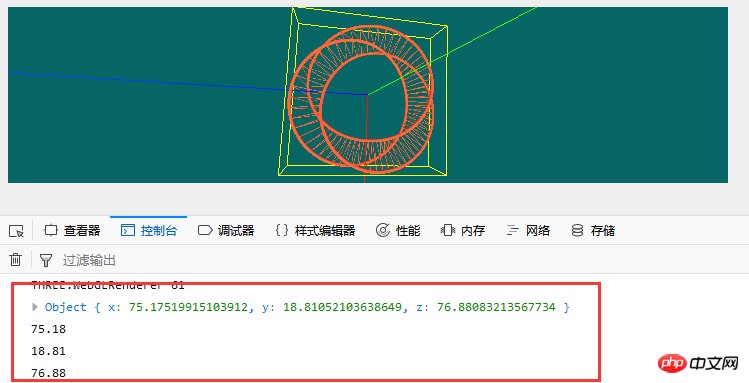Click the Memory (内存) chip icon

pos(448,231)
